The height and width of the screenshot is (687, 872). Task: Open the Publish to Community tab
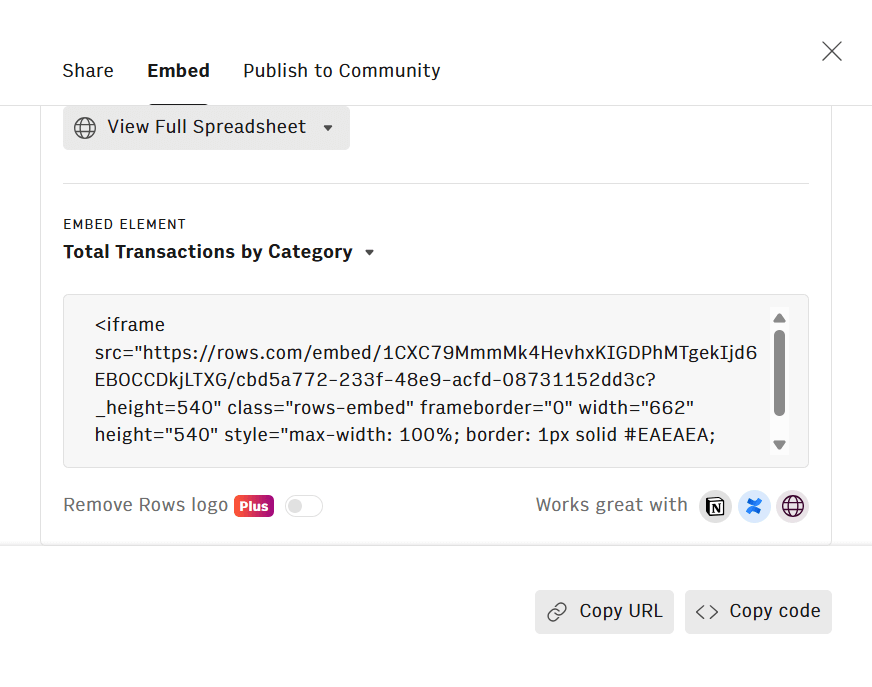tap(341, 70)
